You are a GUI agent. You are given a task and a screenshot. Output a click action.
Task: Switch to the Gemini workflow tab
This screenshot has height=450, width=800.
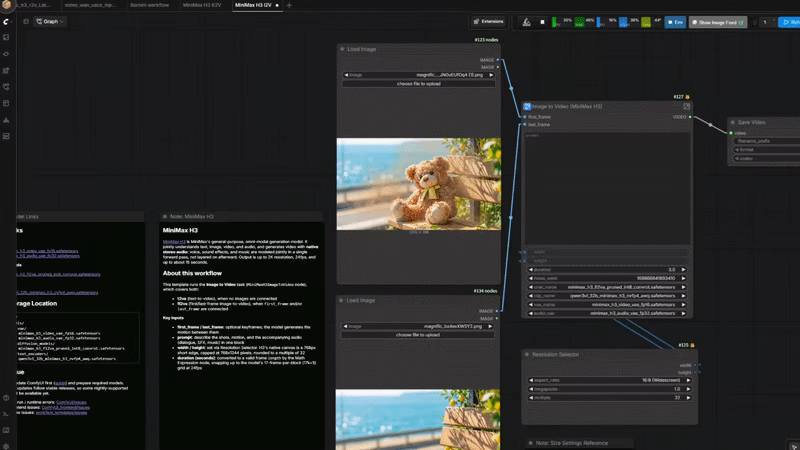coord(149,5)
